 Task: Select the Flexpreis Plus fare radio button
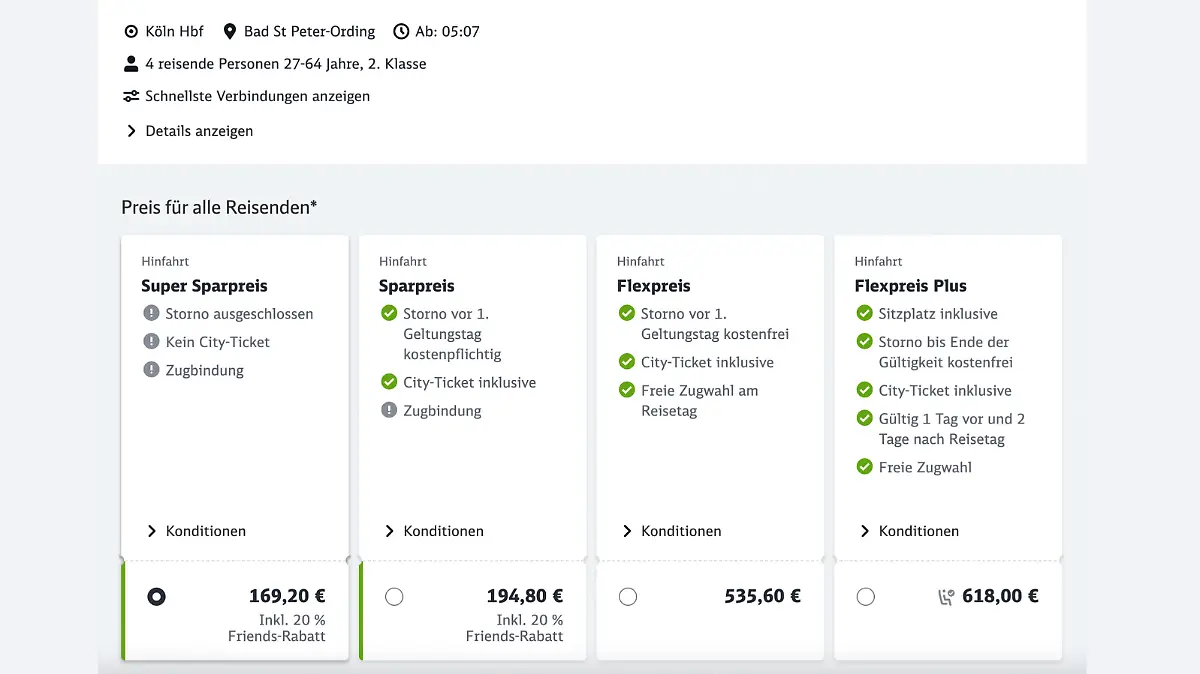[x=865, y=596]
